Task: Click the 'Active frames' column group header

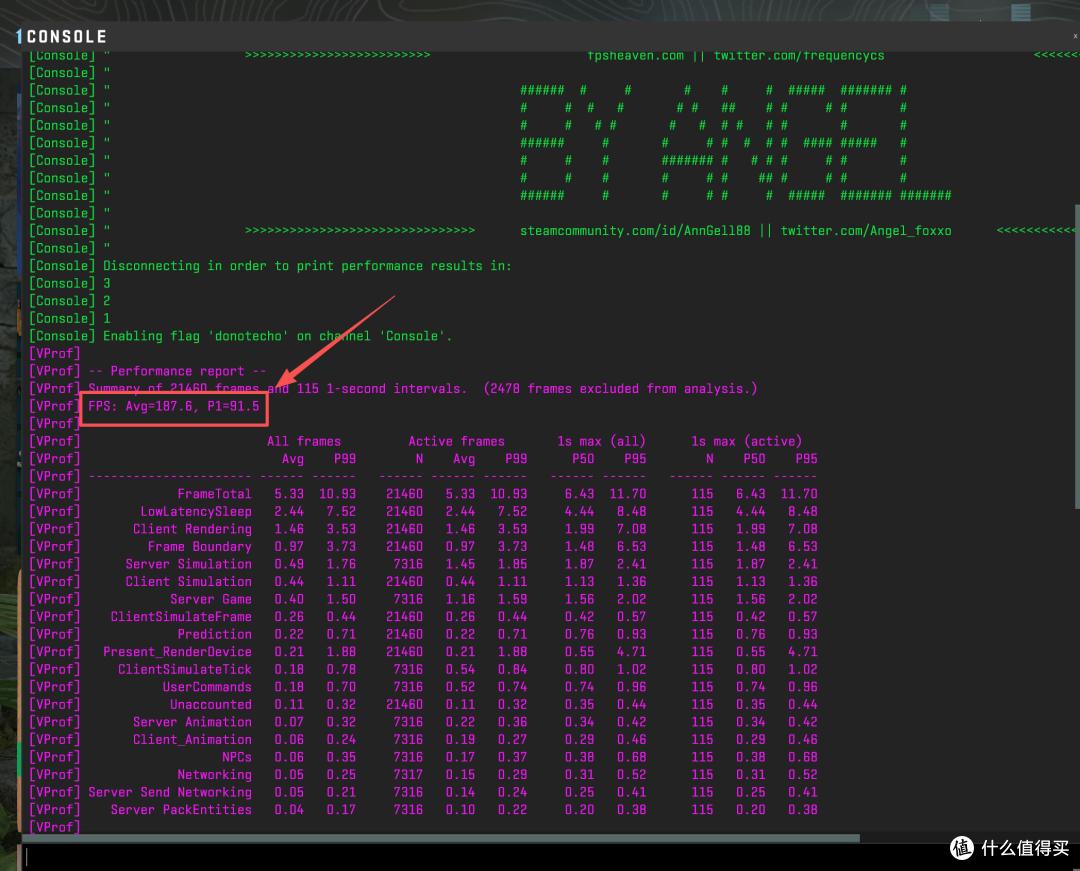Action: click(456, 441)
